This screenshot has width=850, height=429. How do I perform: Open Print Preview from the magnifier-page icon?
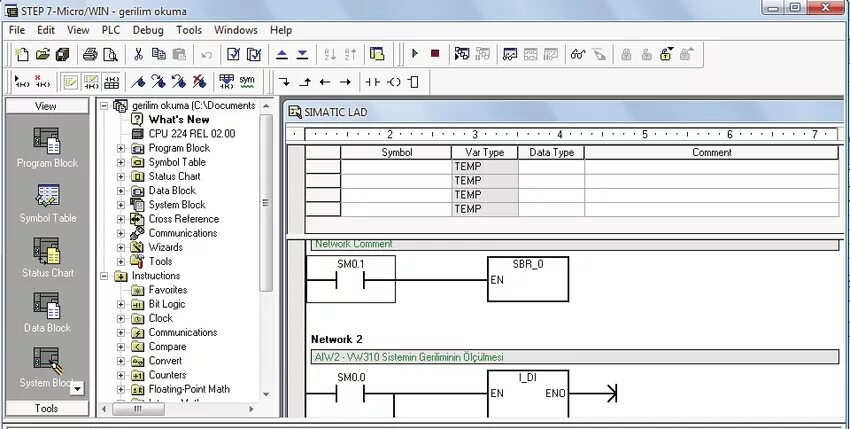pos(110,54)
